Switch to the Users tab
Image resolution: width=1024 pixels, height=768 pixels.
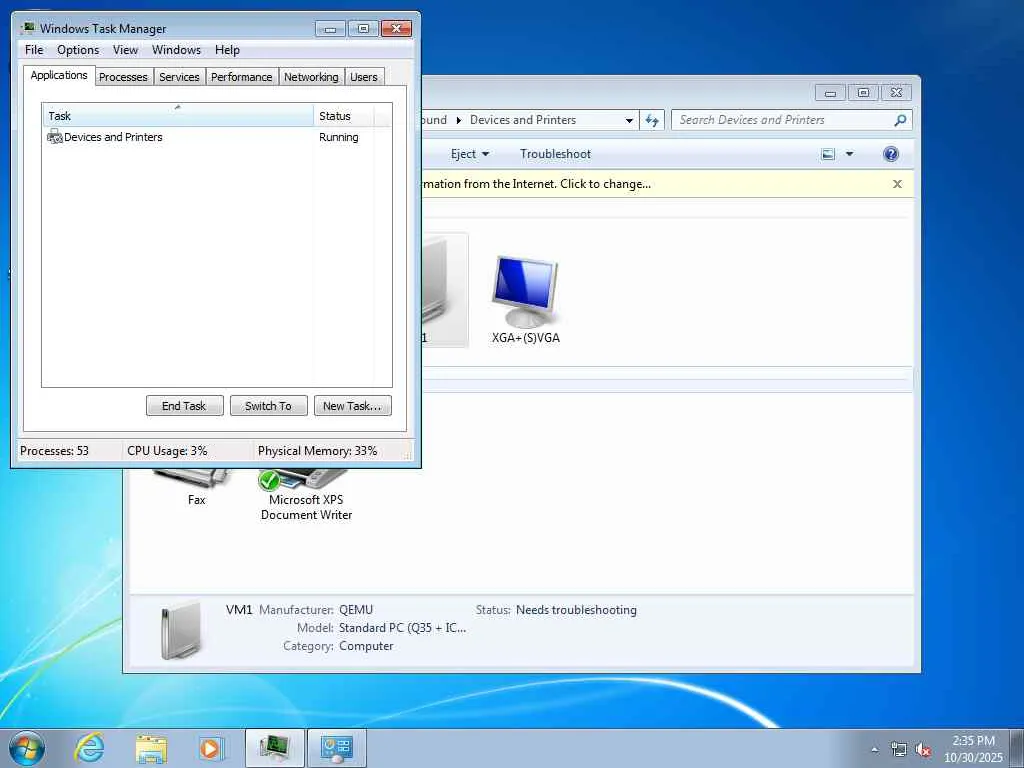pos(364,77)
